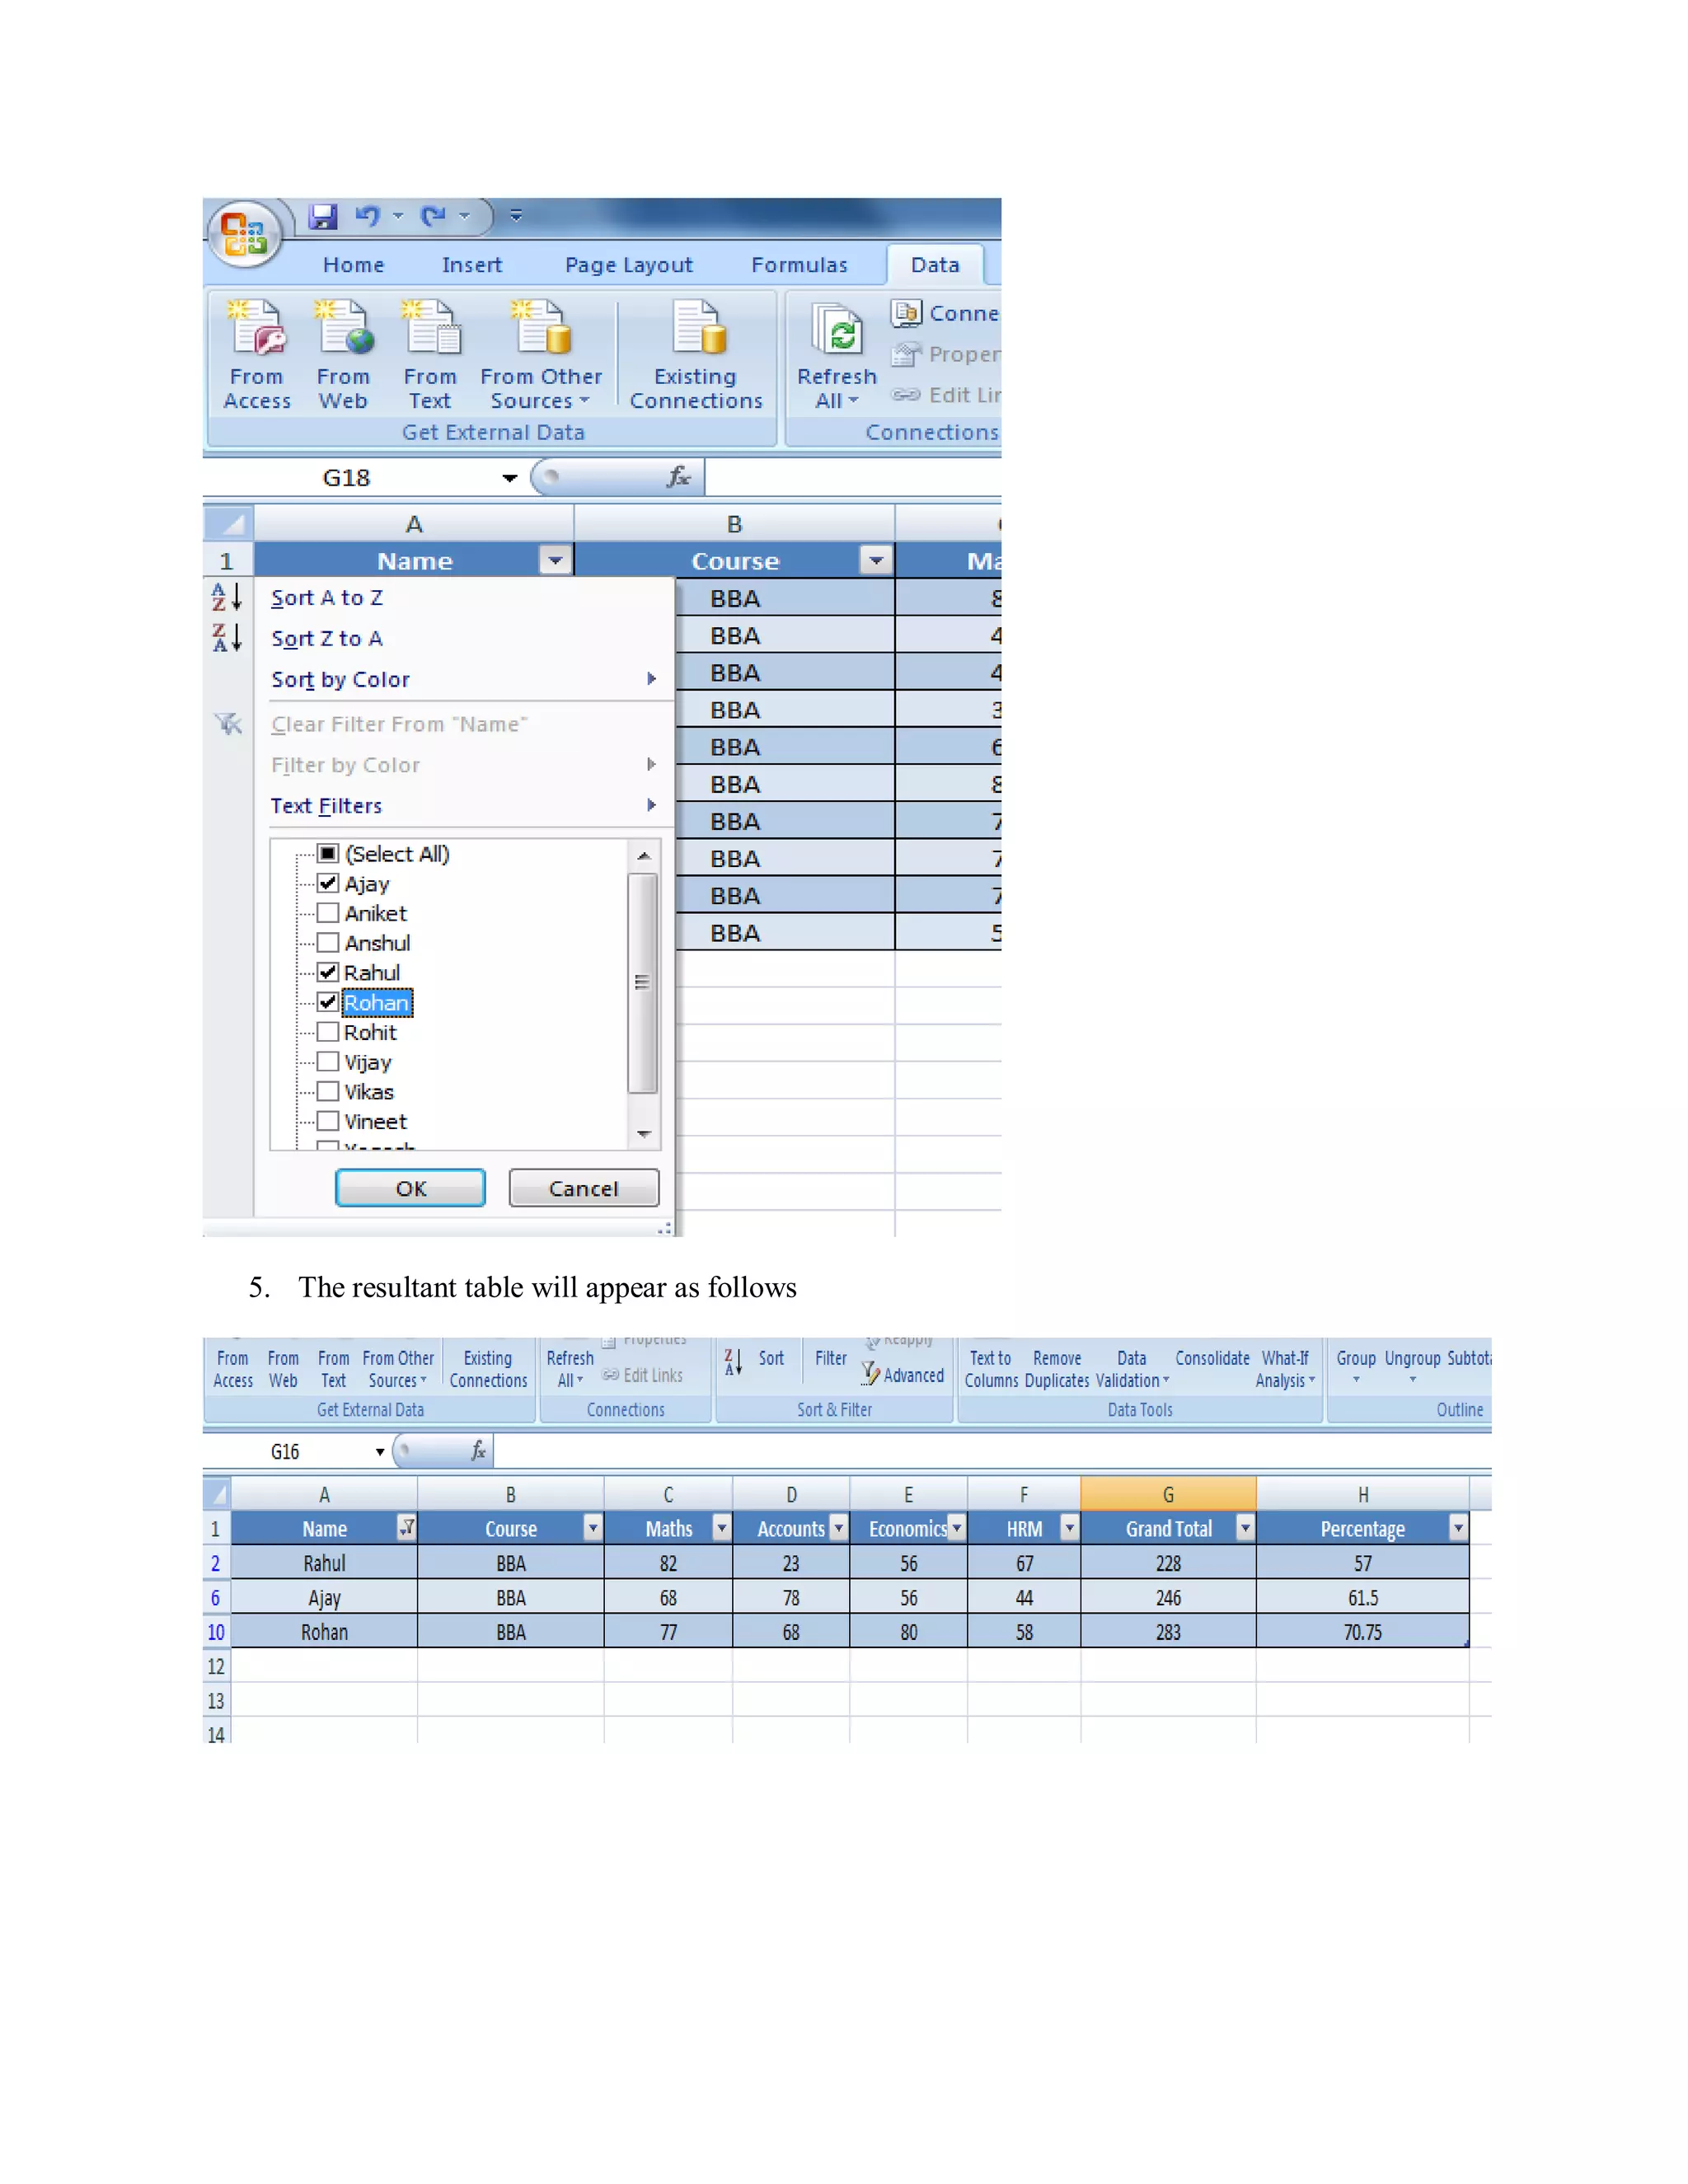This screenshot has height=2184, width=1688.
Task: Click the Save icon in quick access toolbar
Action: (x=322, y=216)
